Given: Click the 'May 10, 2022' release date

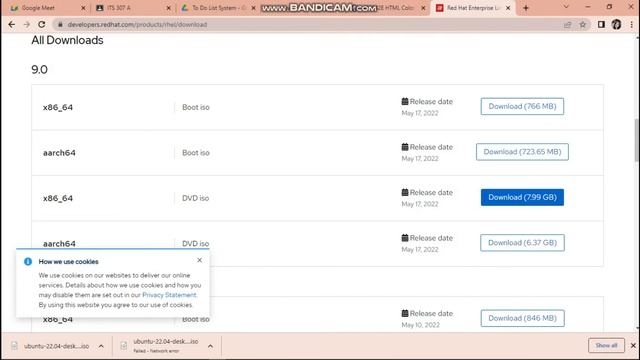Looking at the screenshot, I should [x=420, y=325].
